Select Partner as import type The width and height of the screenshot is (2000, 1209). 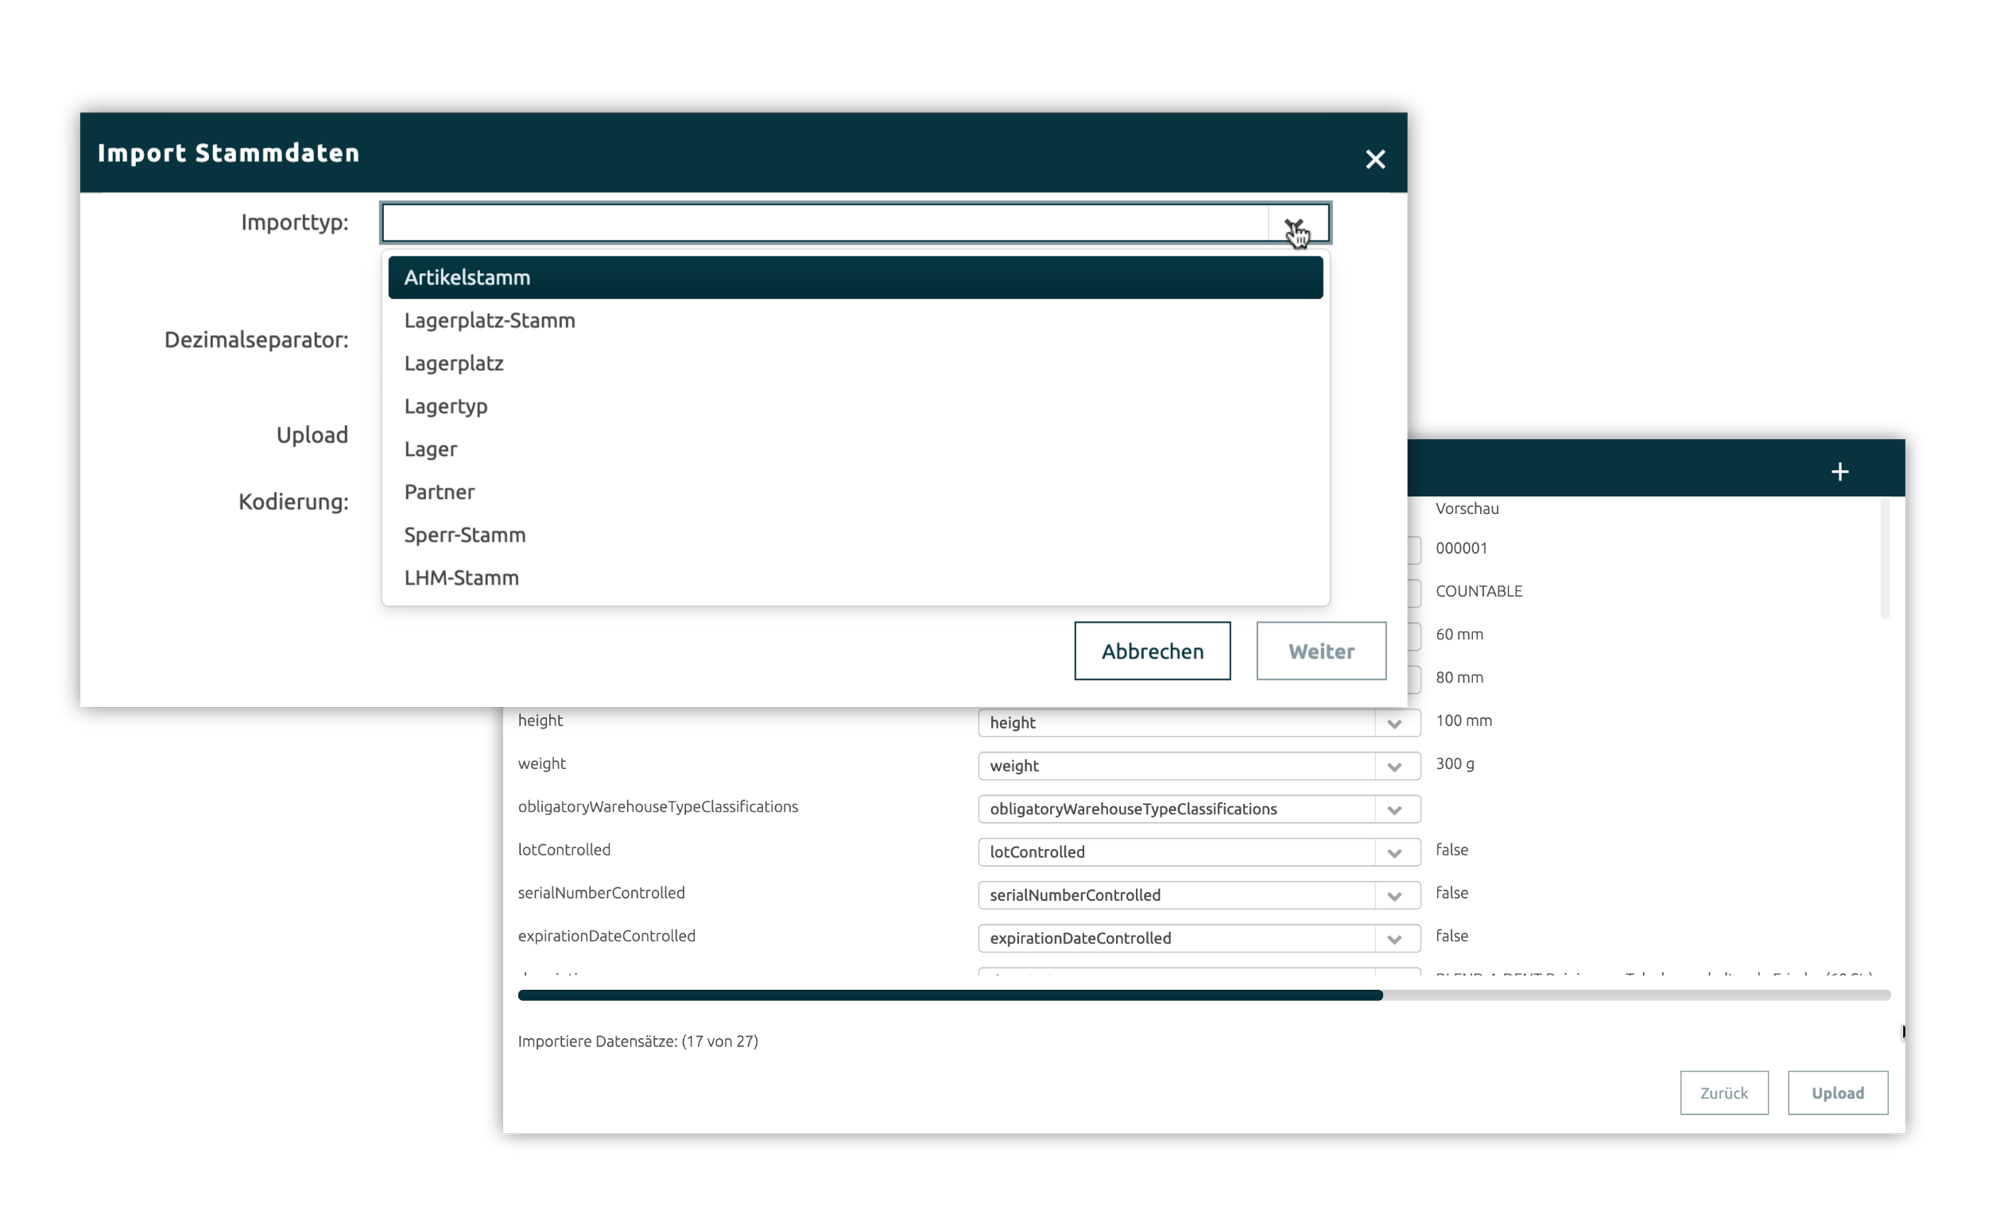coord(439,492)
